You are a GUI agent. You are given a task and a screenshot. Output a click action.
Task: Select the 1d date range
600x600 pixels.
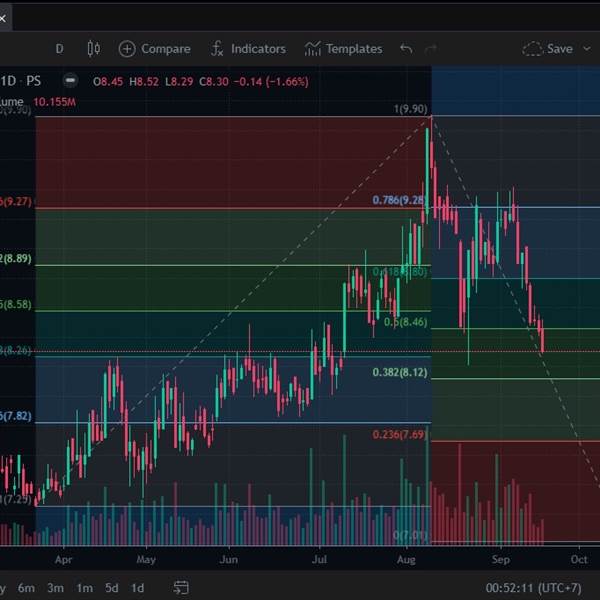click(x=137, y=588)
